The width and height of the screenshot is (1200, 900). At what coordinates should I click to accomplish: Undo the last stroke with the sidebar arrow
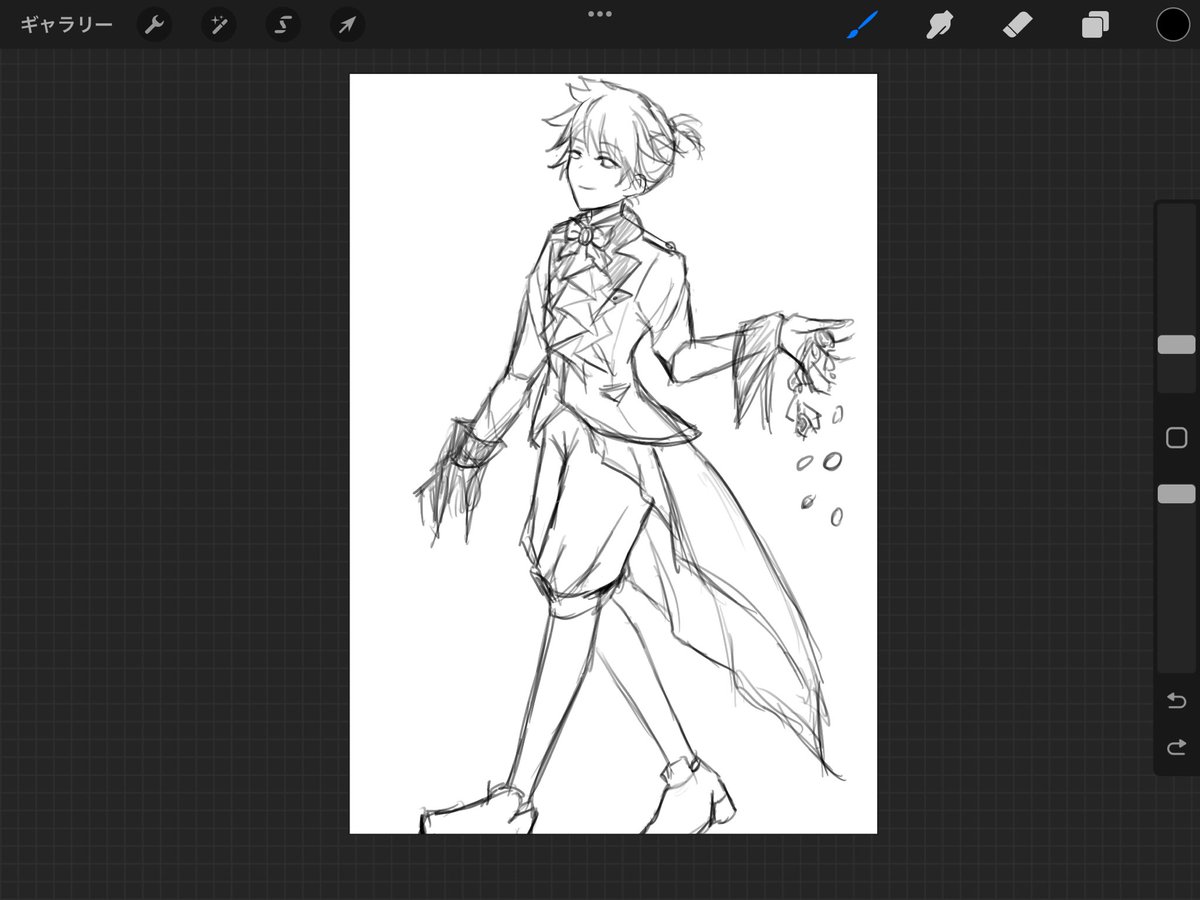1176,700
